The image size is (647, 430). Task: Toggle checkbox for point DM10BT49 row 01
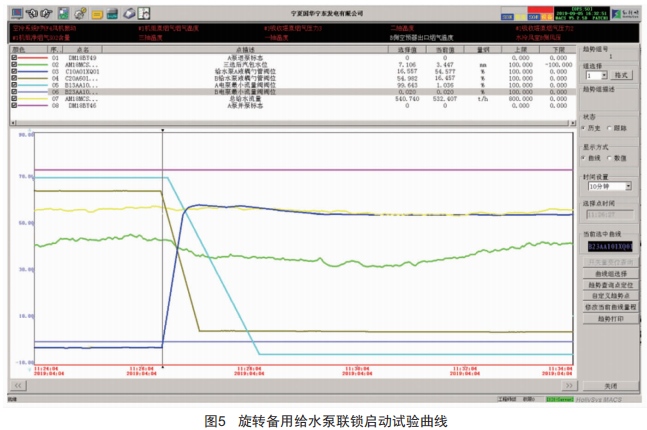13,58
